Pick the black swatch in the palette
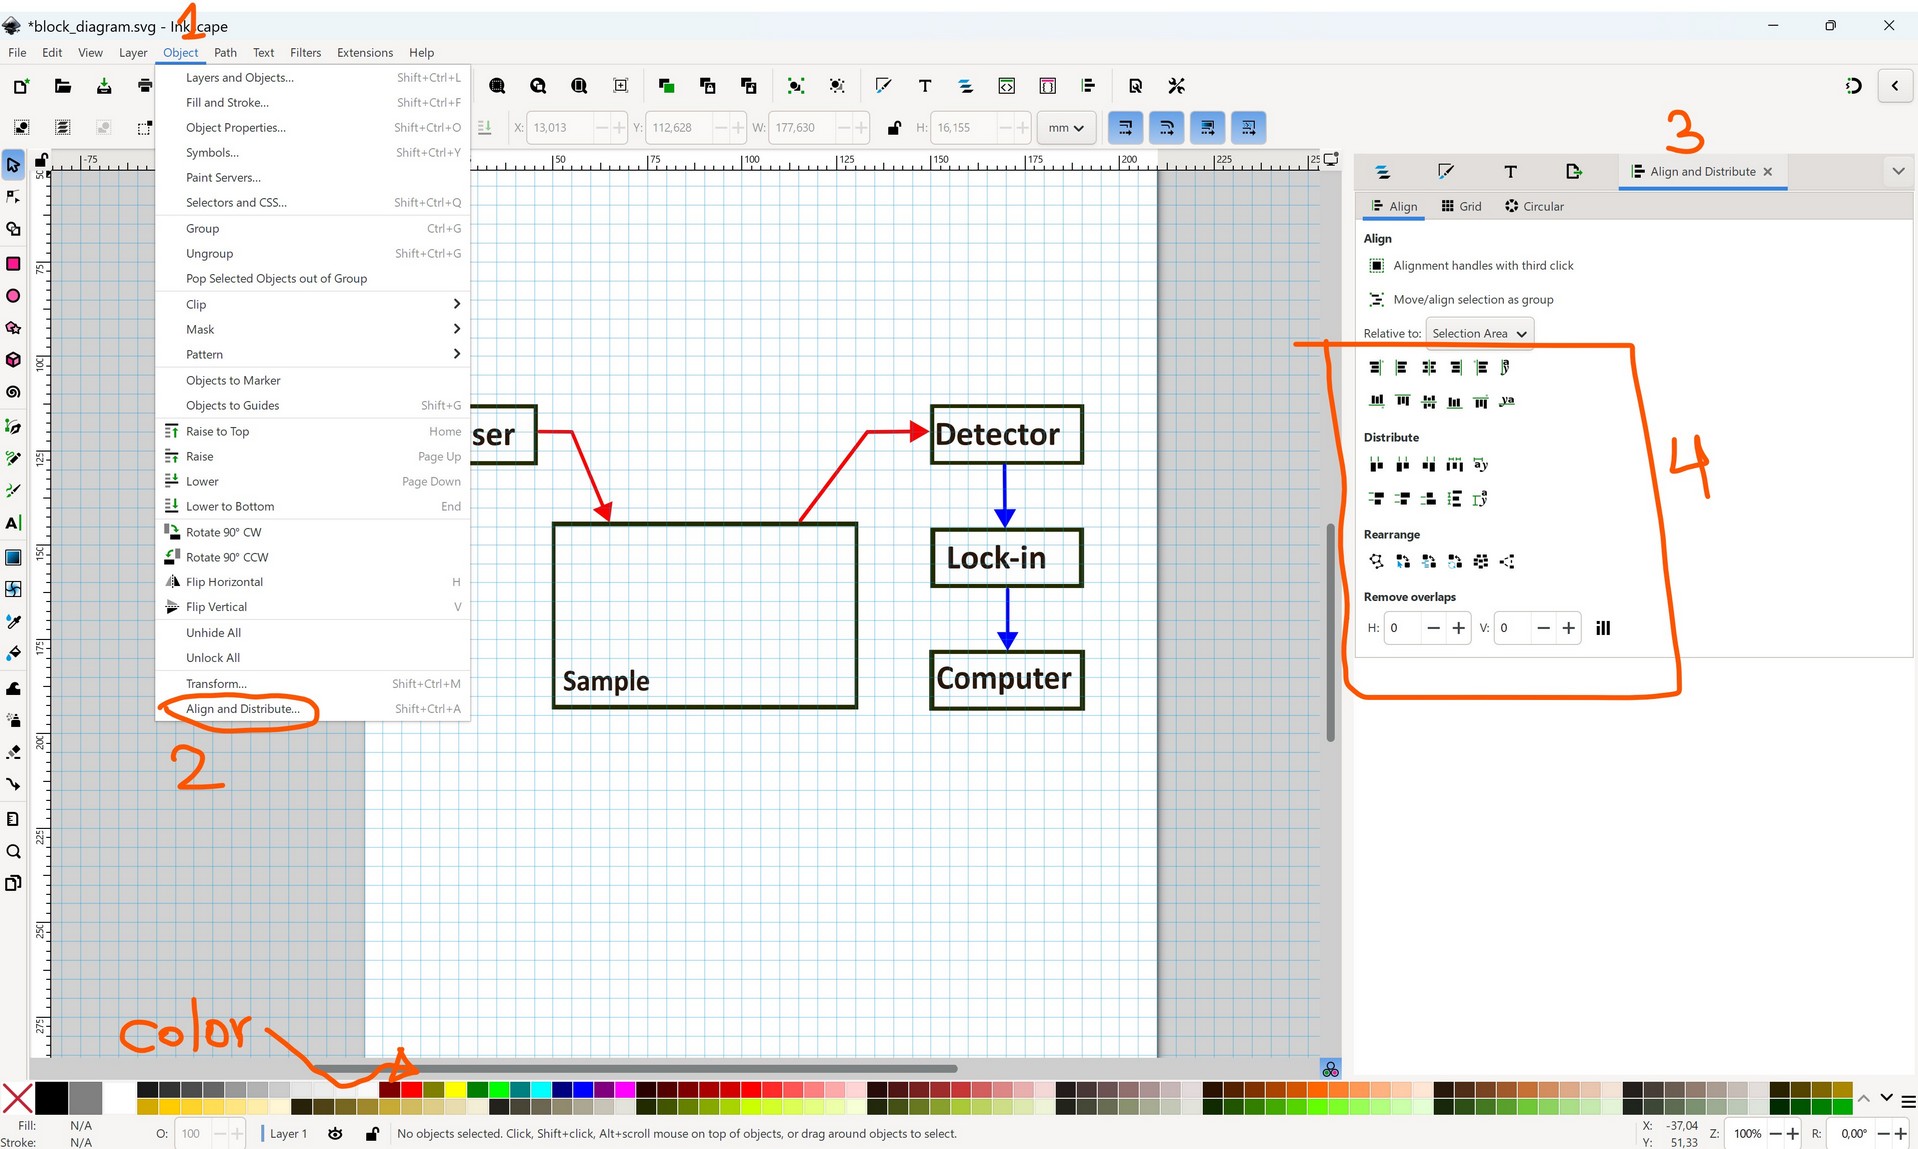The height and width of the screenshot is (1149, 1918). [x=51, y=1098]
